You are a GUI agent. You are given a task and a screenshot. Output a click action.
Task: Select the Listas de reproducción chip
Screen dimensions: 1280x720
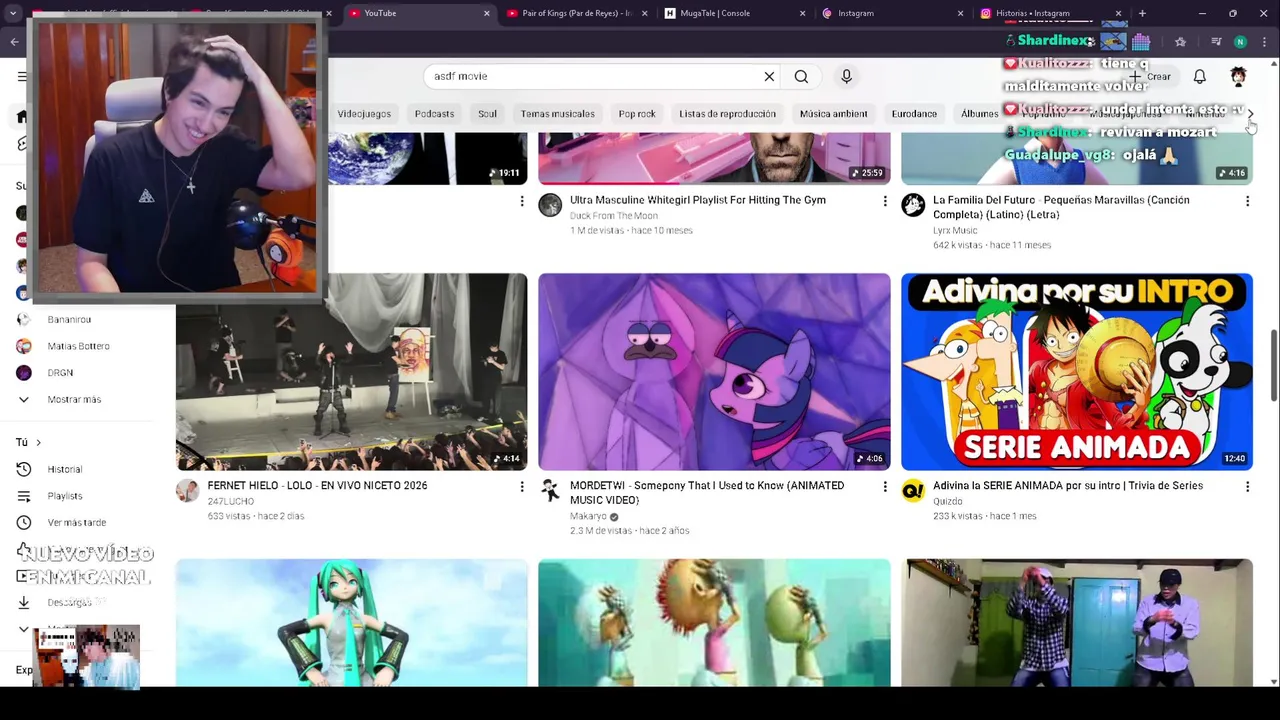727,114
